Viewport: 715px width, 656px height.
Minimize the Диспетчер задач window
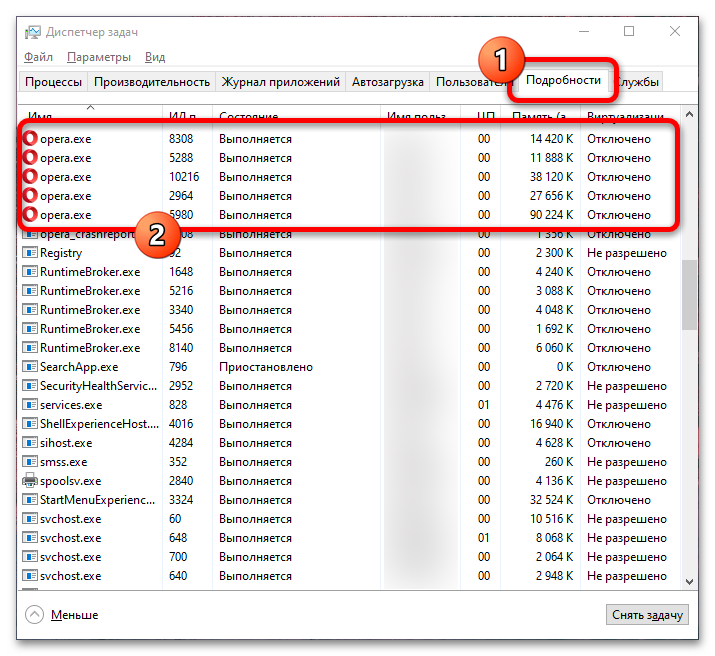click(x=584, y=31)
